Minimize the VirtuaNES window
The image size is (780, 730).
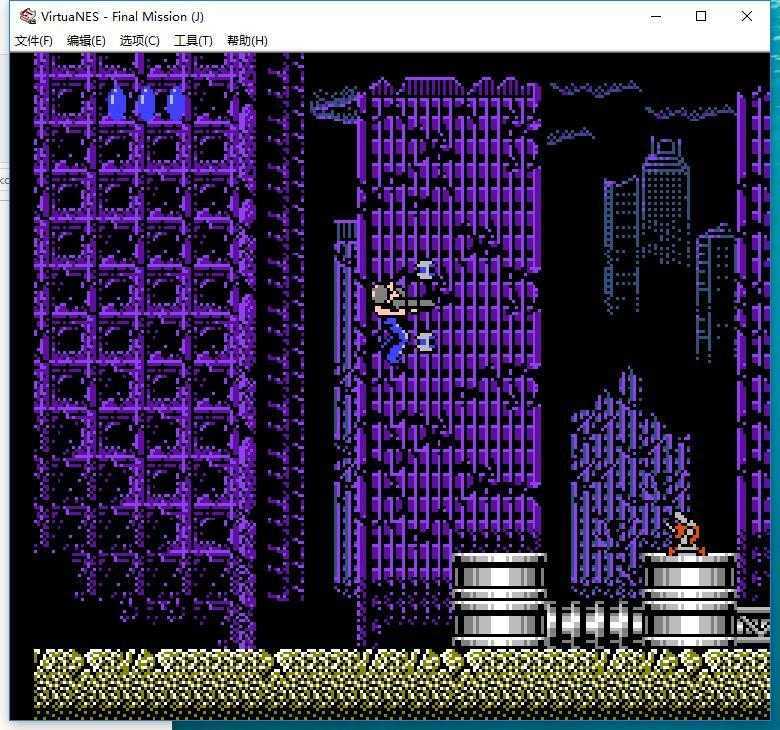(x=656, y=16)
